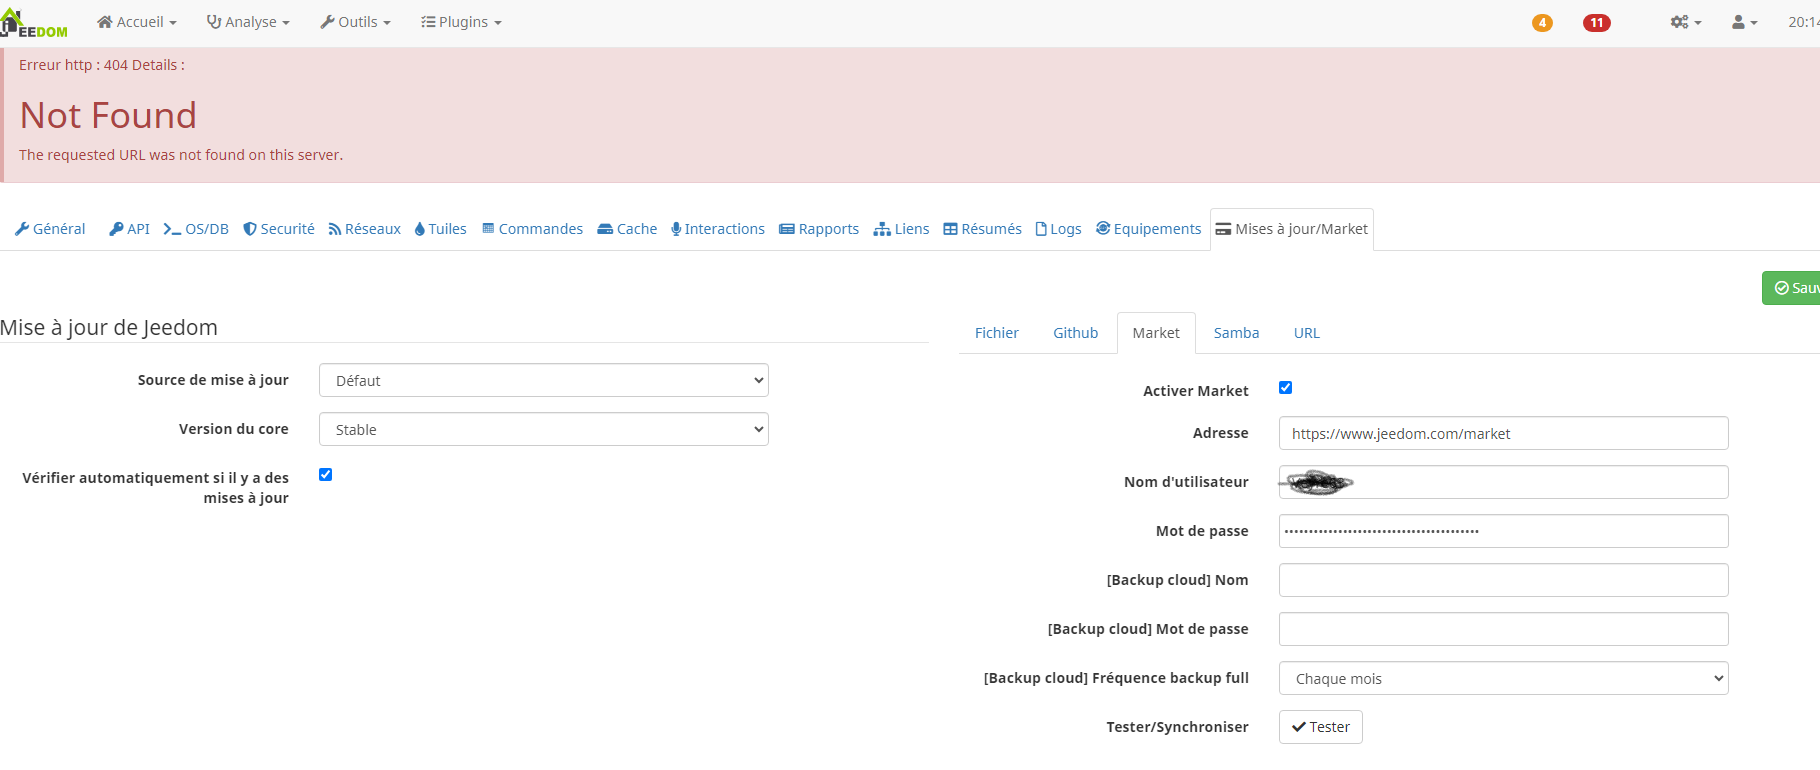Open the Commandes tab
Viewport: 1820px width, 770px height.
(532, 229)
